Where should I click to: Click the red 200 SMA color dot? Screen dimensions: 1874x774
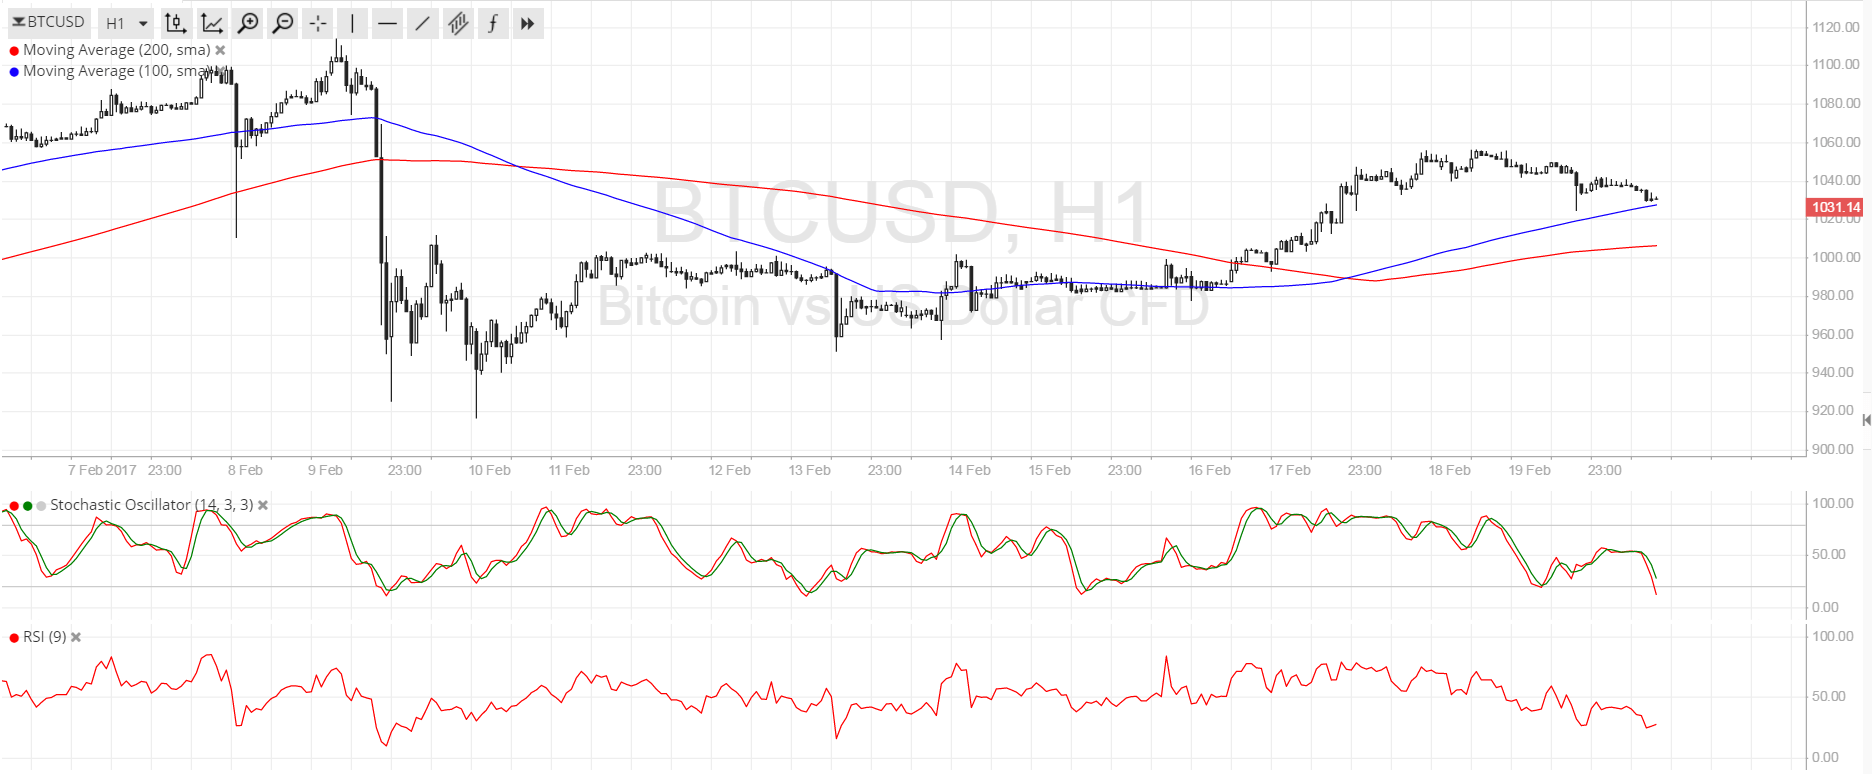point(14,51)
